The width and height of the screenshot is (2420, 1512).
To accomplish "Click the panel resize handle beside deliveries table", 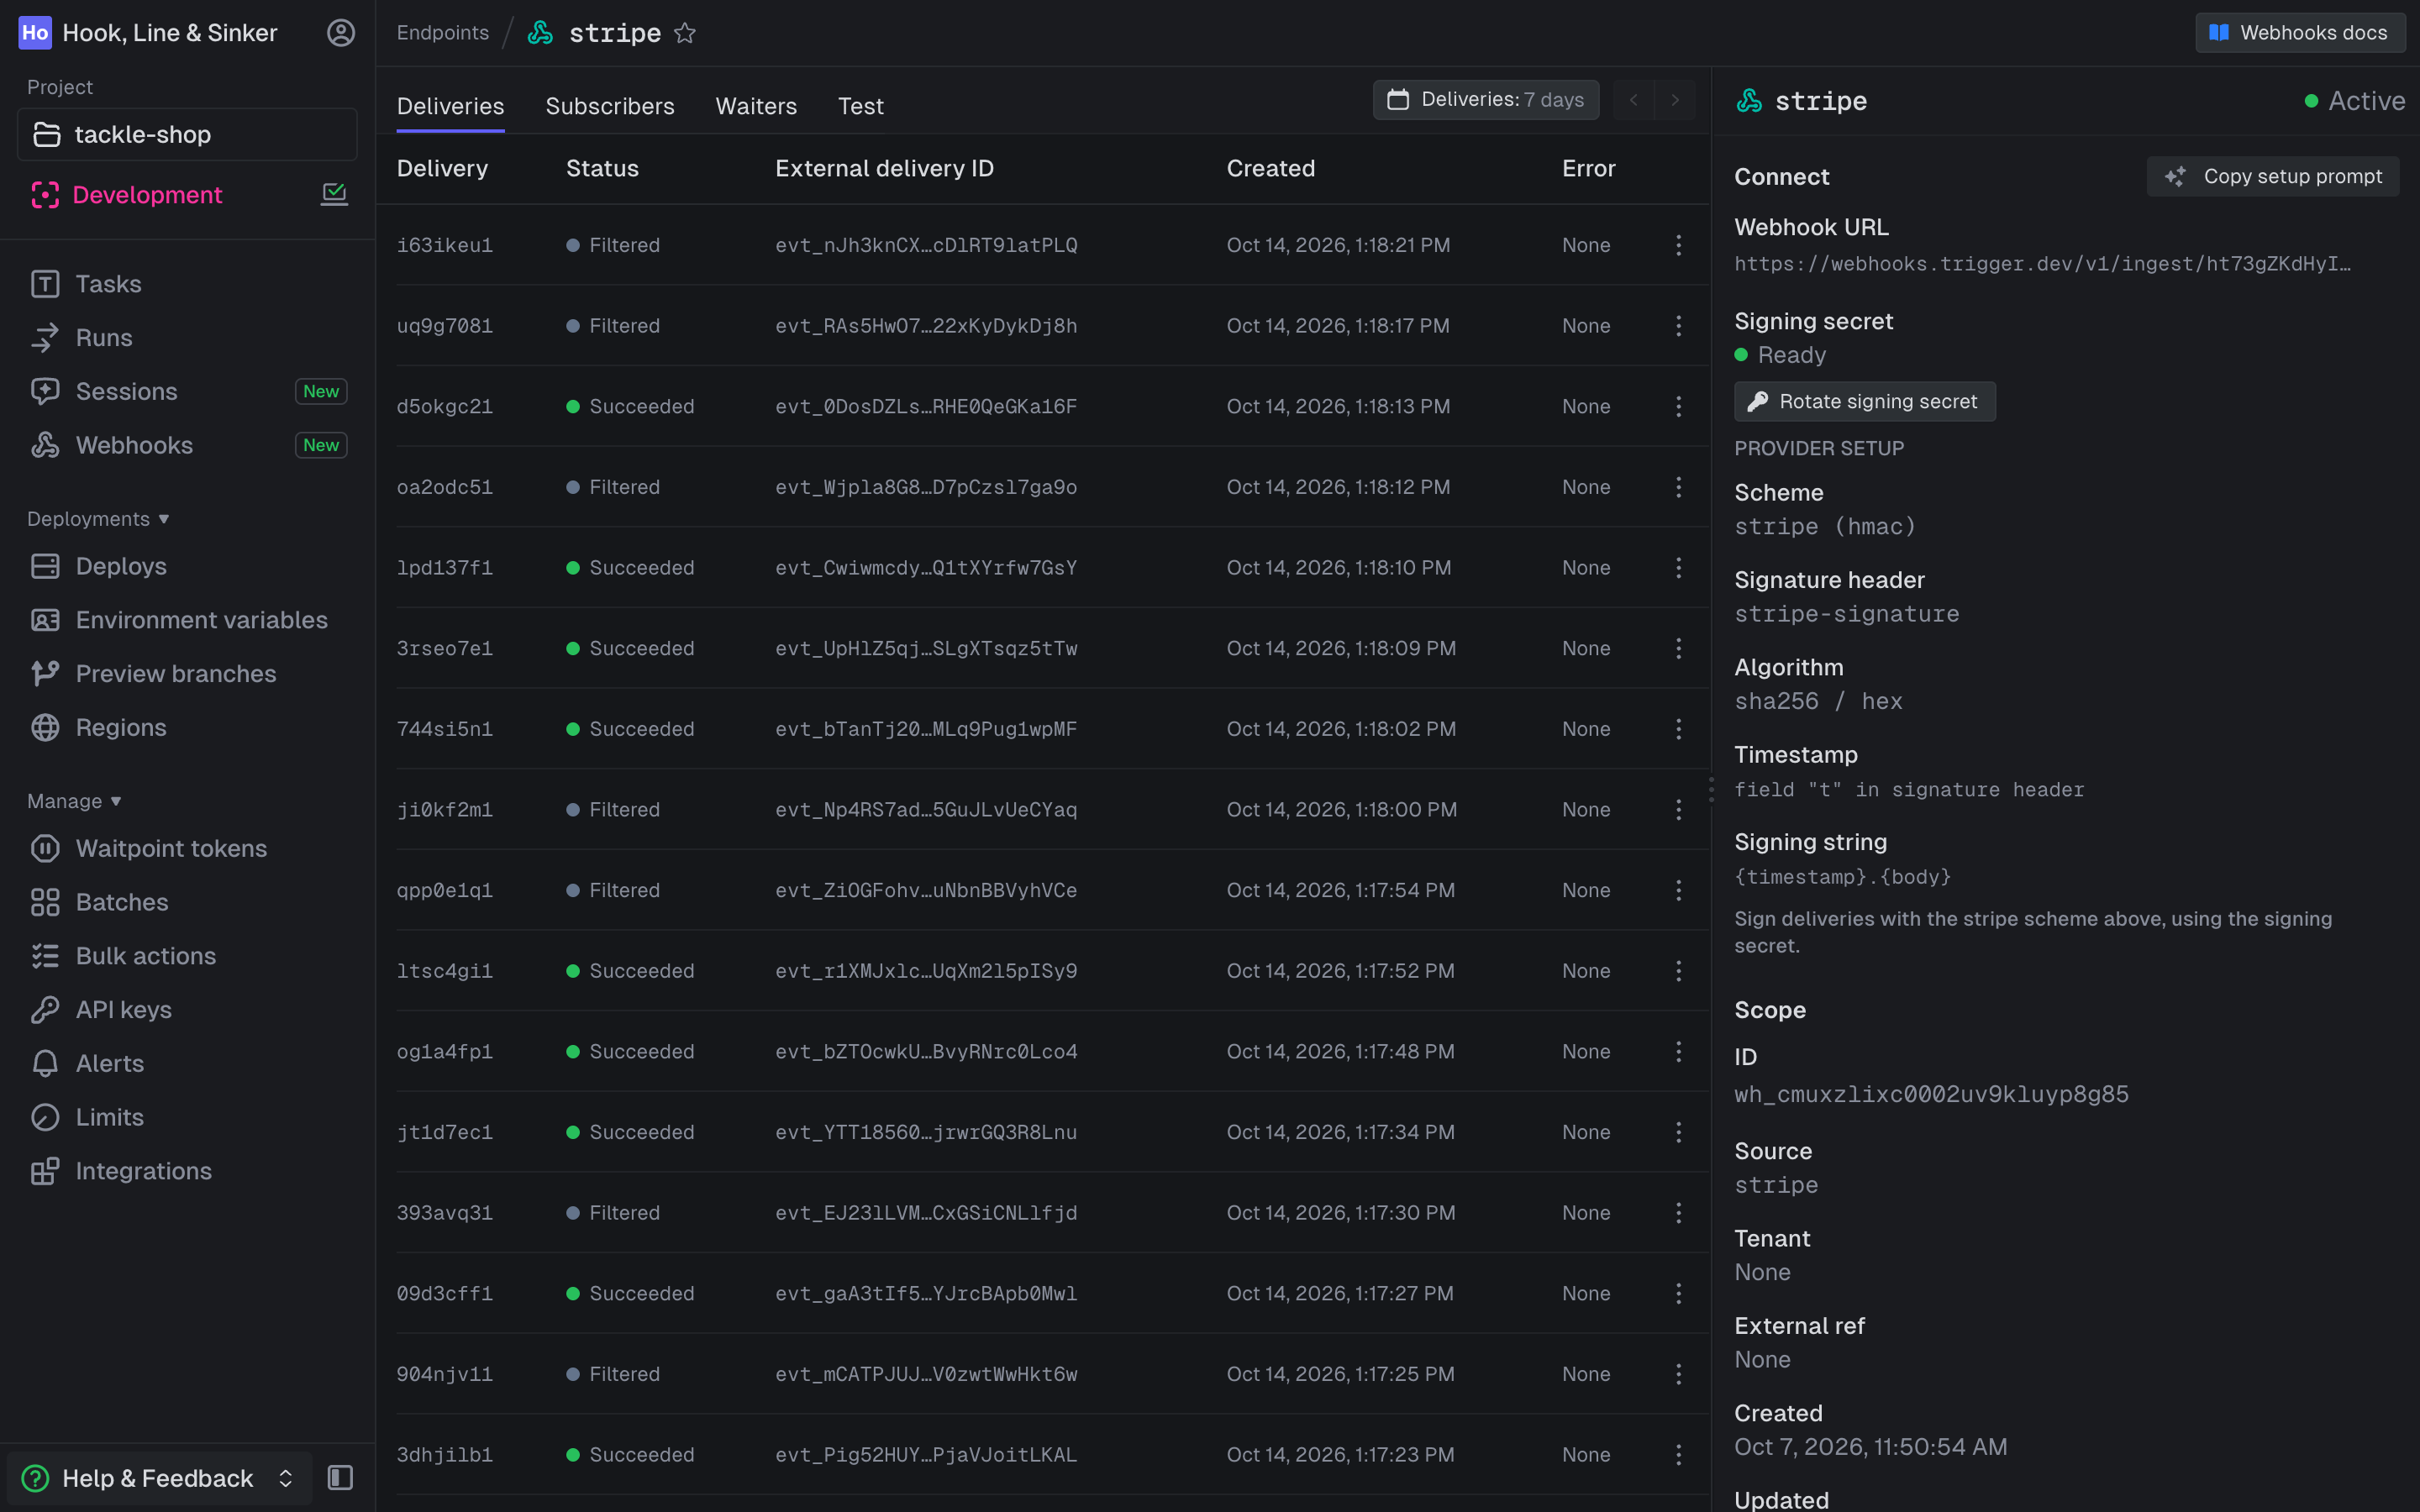I will click(x=1711, y=790).
